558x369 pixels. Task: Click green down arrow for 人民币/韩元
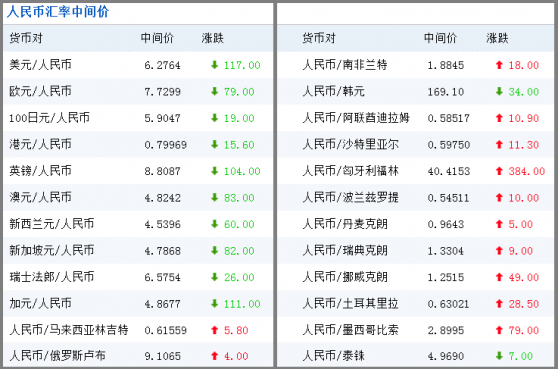click(x=499, y=91)
